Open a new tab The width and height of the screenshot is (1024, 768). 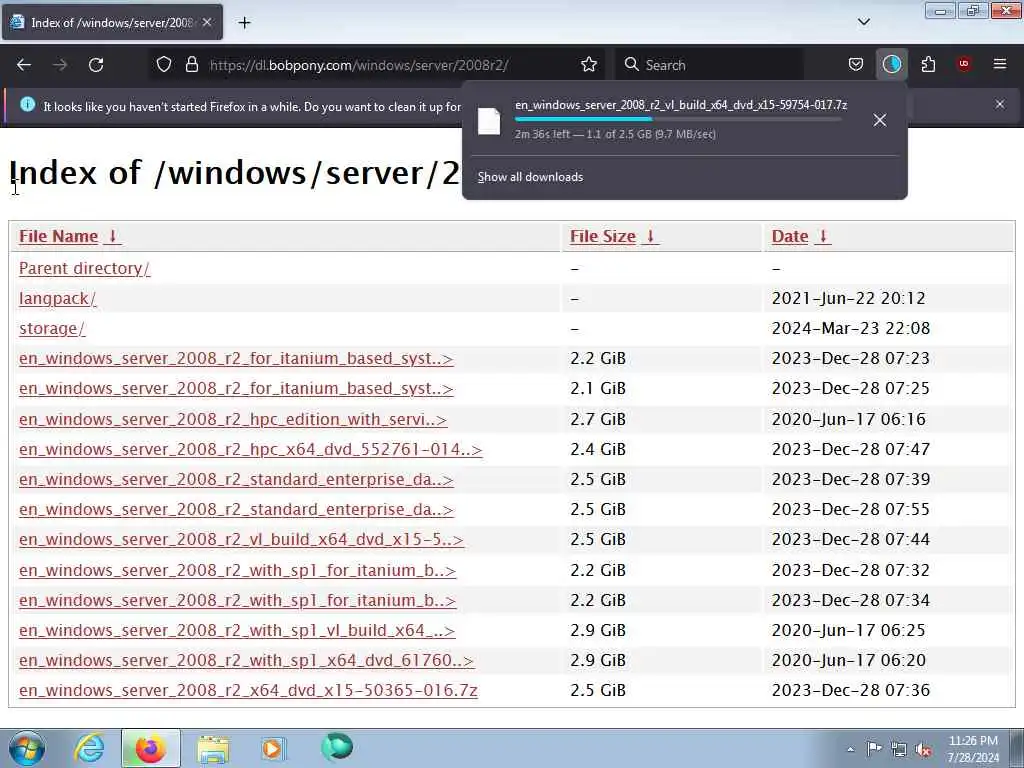[x=244, y=23]
